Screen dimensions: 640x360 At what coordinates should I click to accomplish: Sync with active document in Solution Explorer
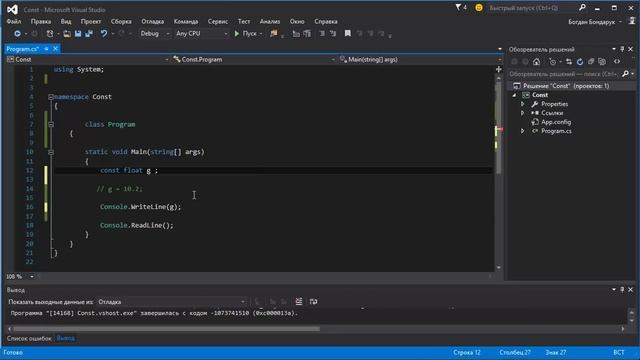[569, 62]
